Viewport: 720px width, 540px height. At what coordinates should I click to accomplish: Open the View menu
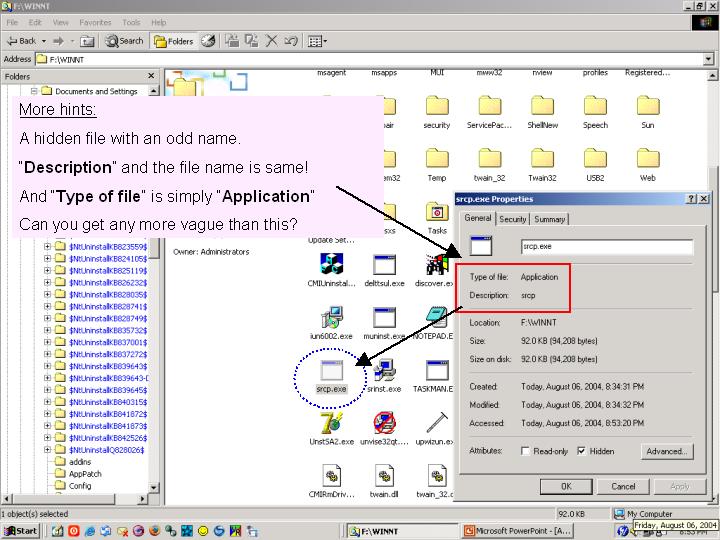pyautogui.click(x=60, y=22)
